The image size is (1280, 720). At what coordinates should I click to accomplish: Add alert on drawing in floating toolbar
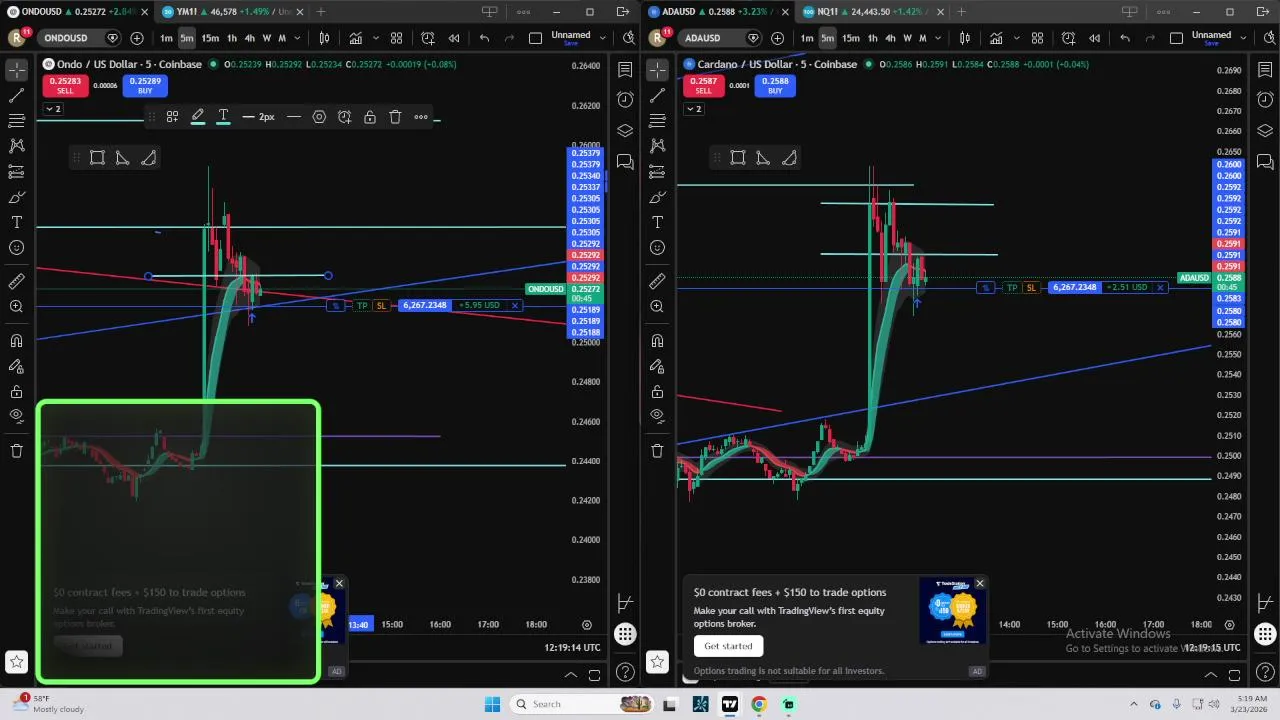pyautogui.click(x=345, y=117)
